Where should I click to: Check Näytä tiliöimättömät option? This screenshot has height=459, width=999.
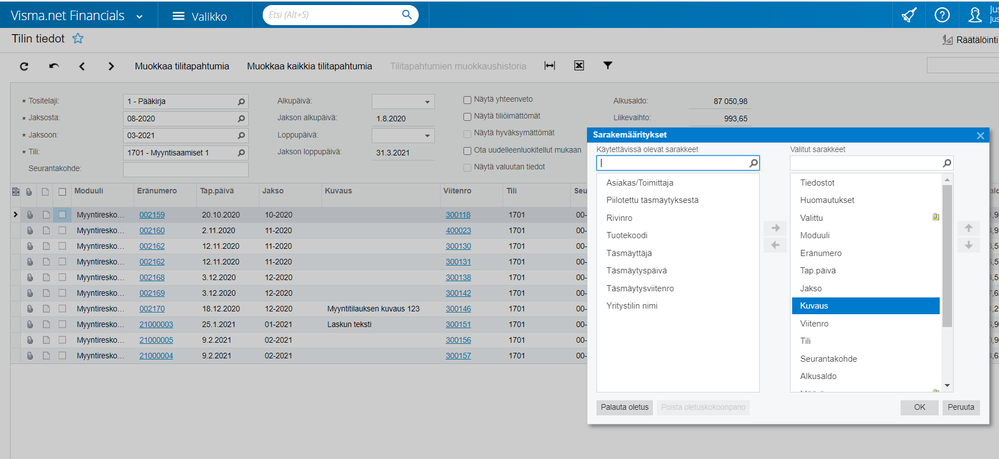coord(467,117)
